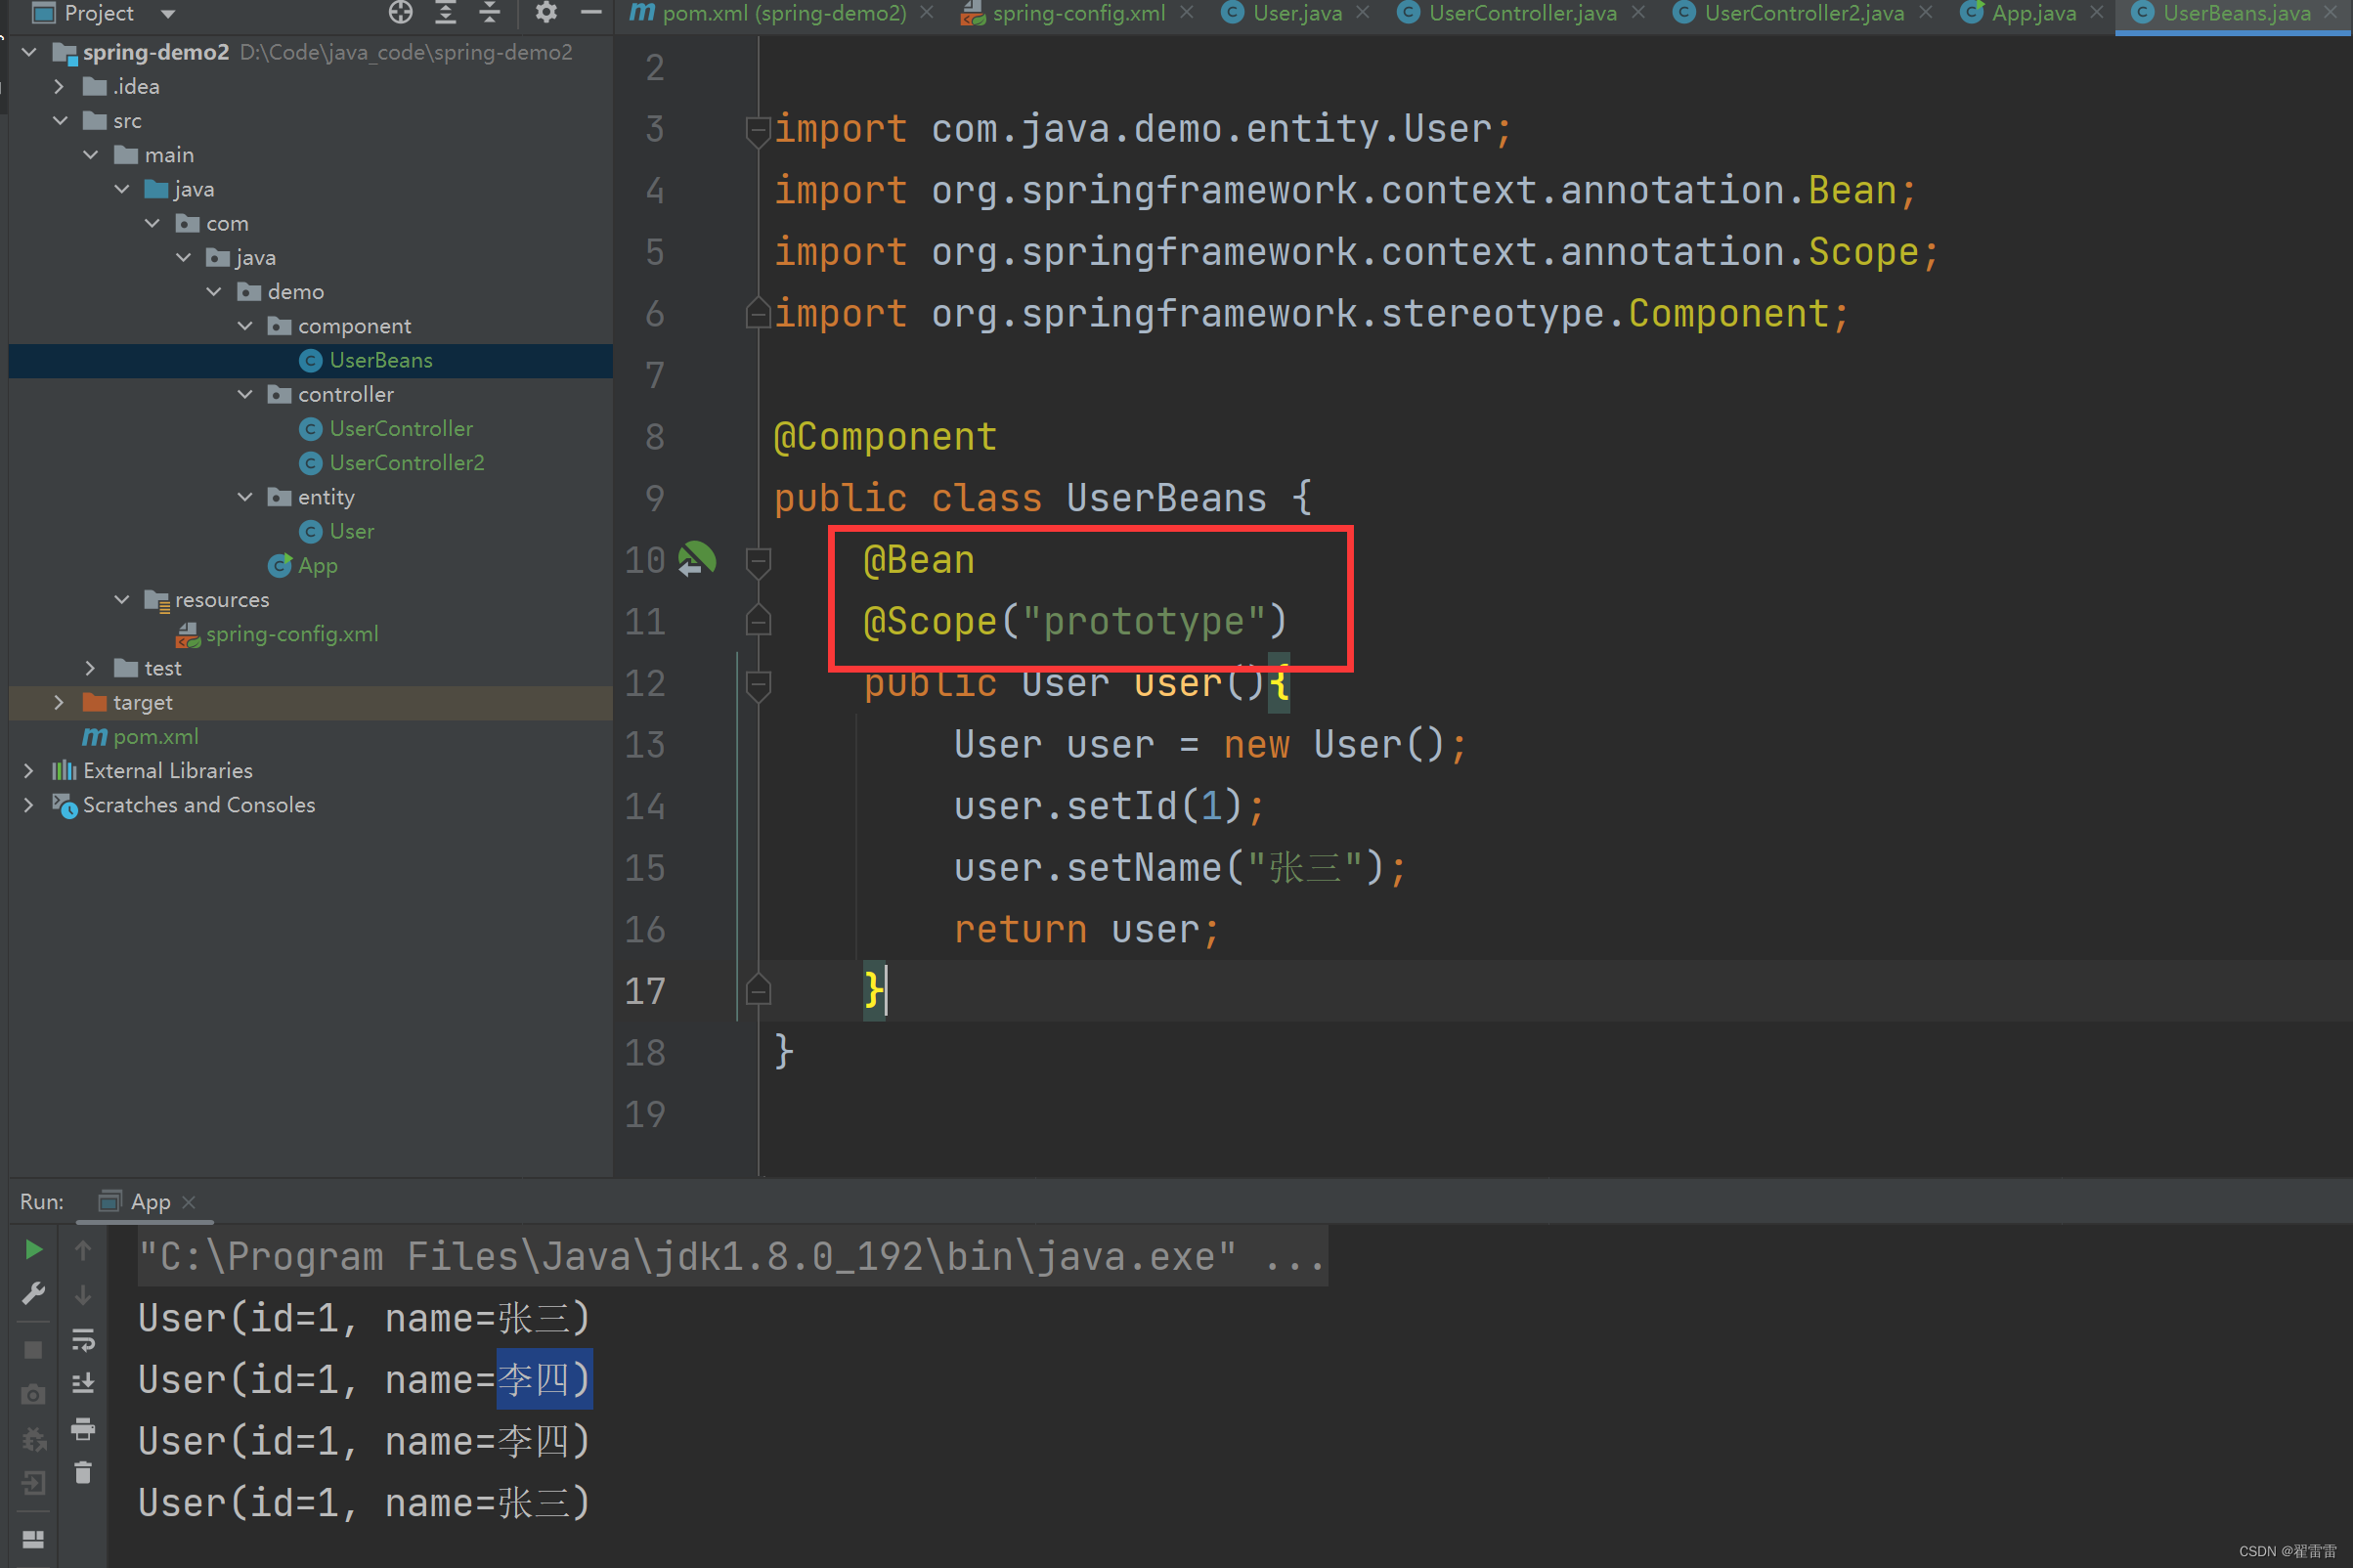Collapse all in Project panel

489,13
